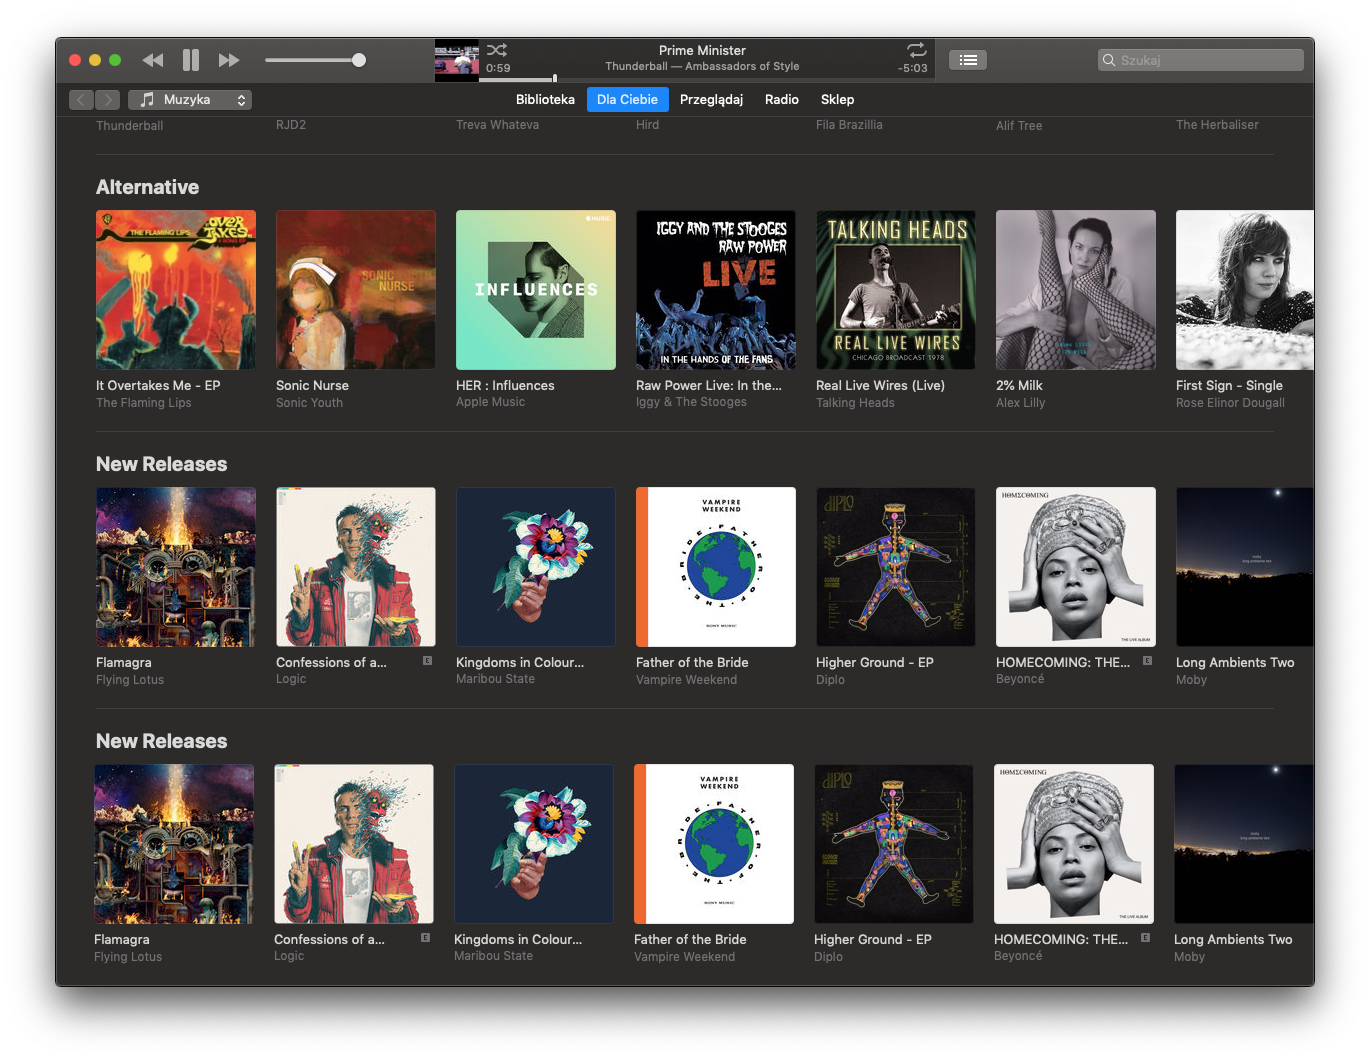Image resolution: width=1370 pixels, height=1060 pixels.
Task: Click the magnifier icon in search field
Action: click(1109, 60)
